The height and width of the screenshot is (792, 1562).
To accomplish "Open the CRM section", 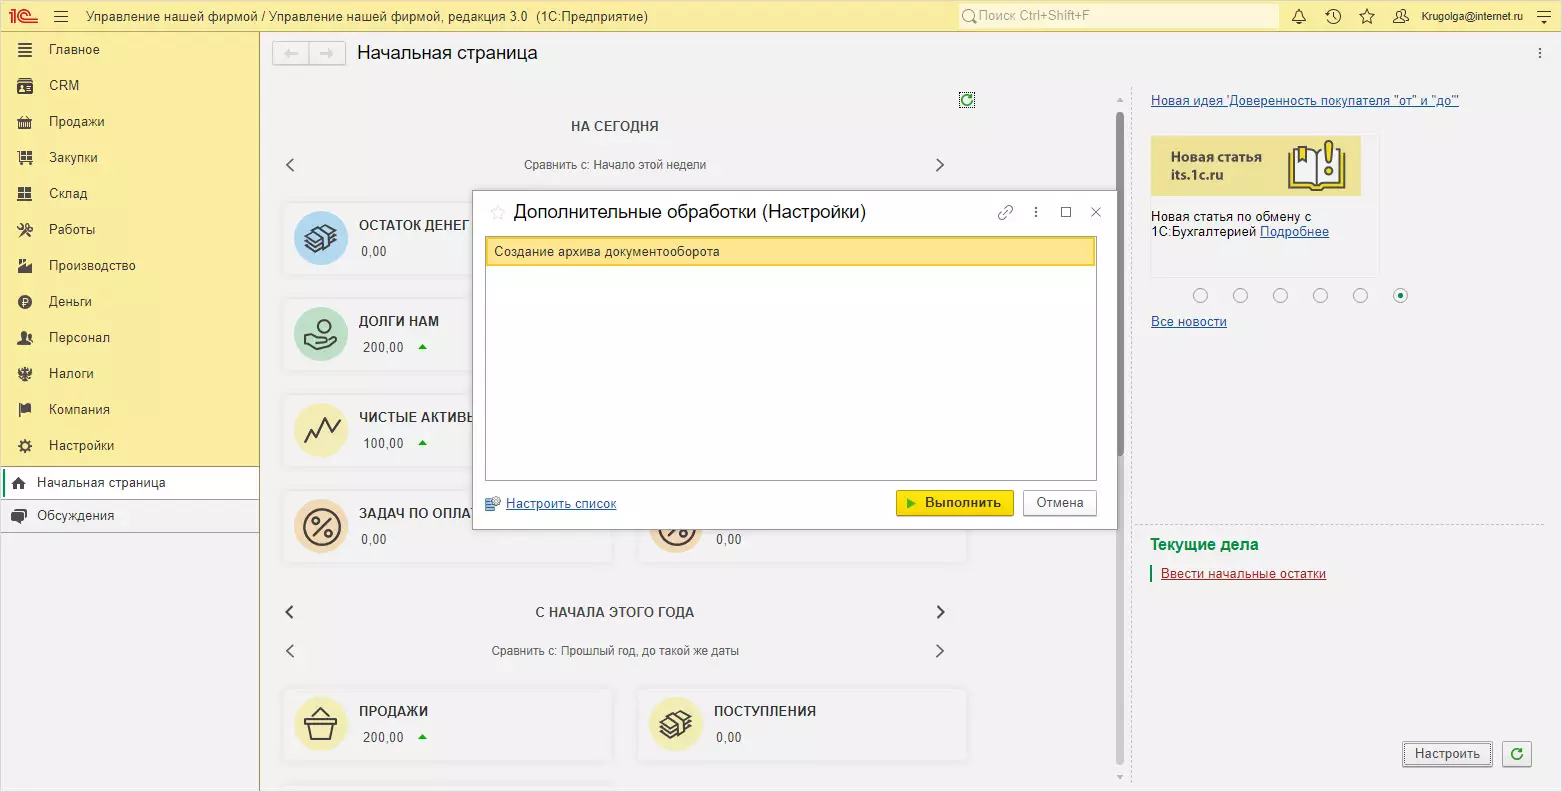I will [x=130, y=86].
